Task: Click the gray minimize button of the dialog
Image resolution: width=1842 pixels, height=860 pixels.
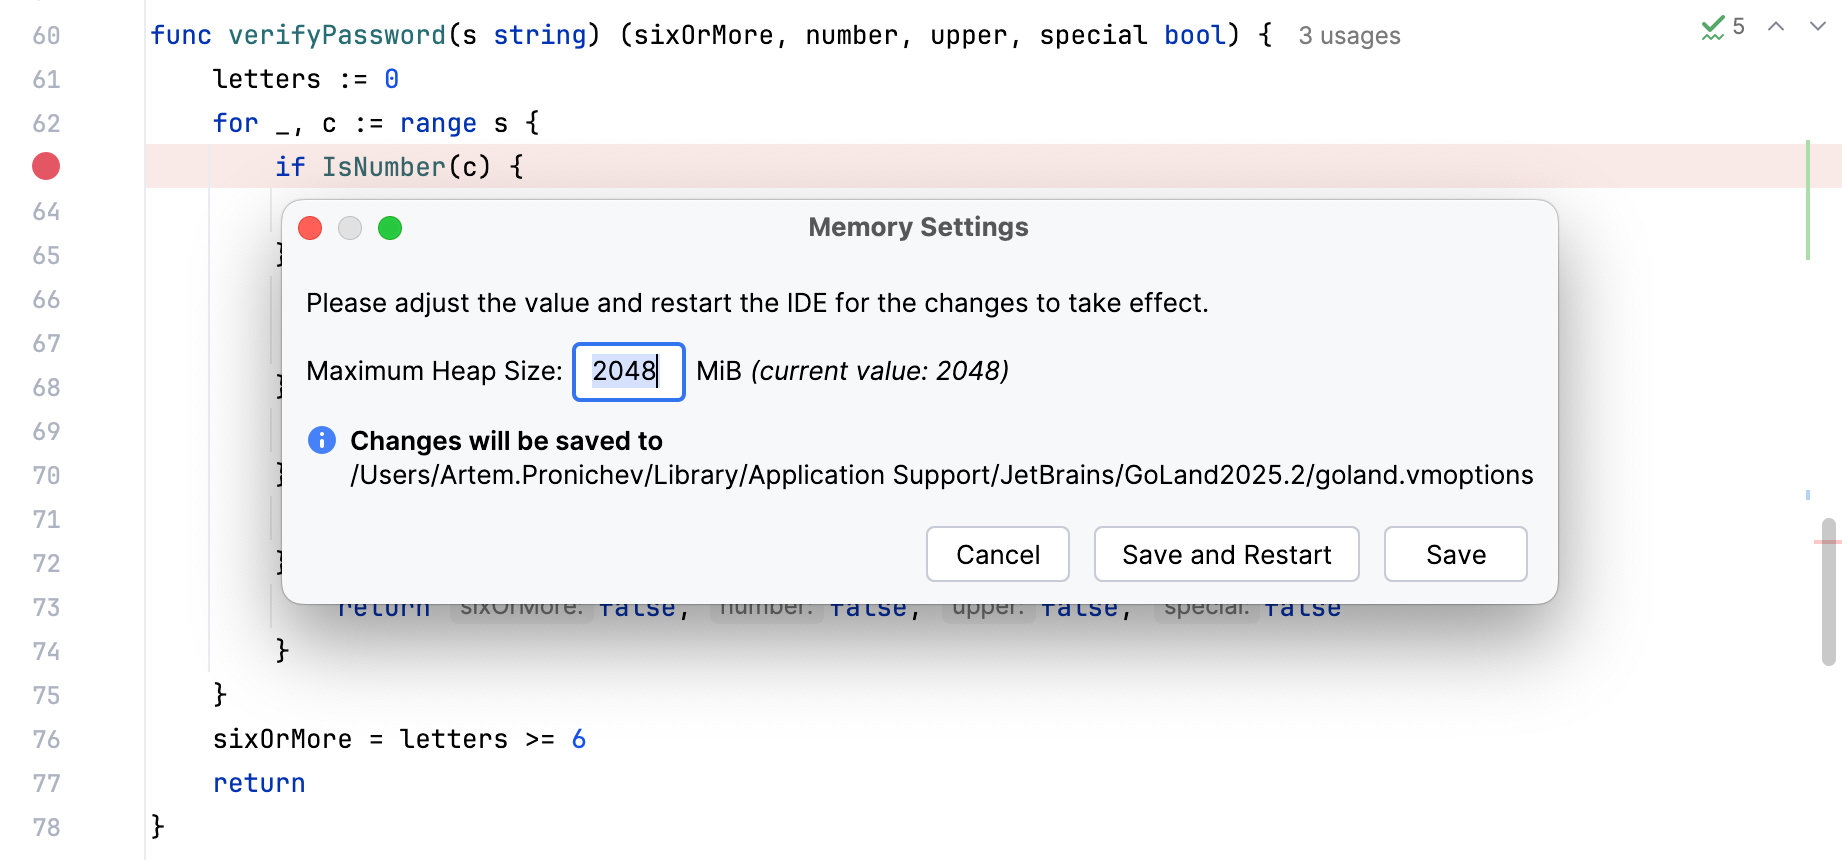Action: tap(350, 228)
